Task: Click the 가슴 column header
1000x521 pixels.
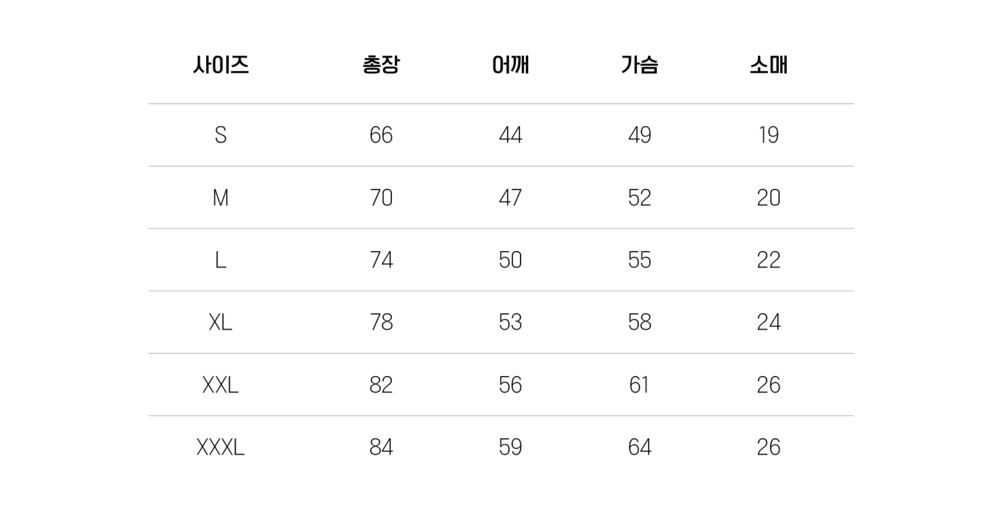Action: [639, 67]
